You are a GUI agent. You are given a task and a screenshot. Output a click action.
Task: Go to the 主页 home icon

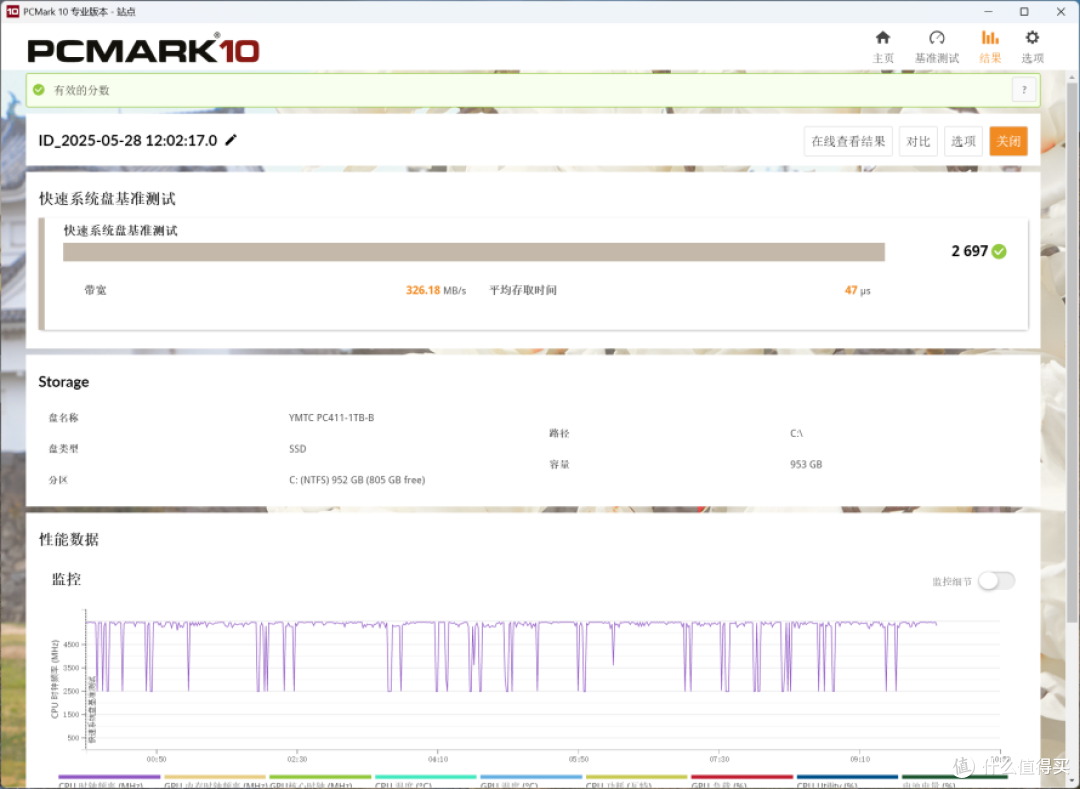tap(883, 37)
